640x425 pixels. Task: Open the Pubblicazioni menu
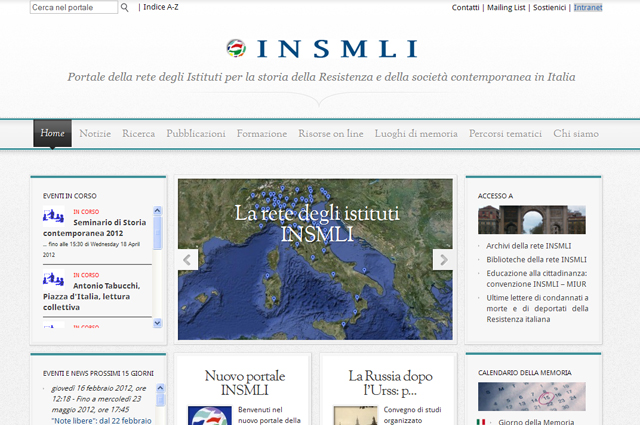pyautogui.click(x=196, y=134)
